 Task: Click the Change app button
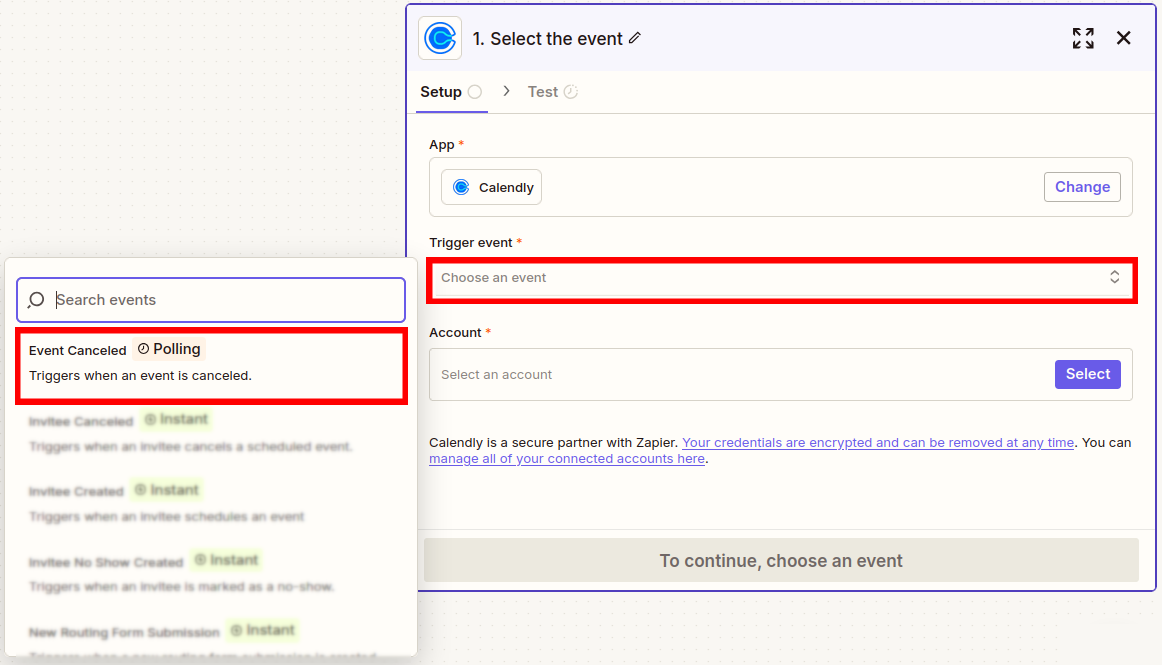tap(1082, 187)
